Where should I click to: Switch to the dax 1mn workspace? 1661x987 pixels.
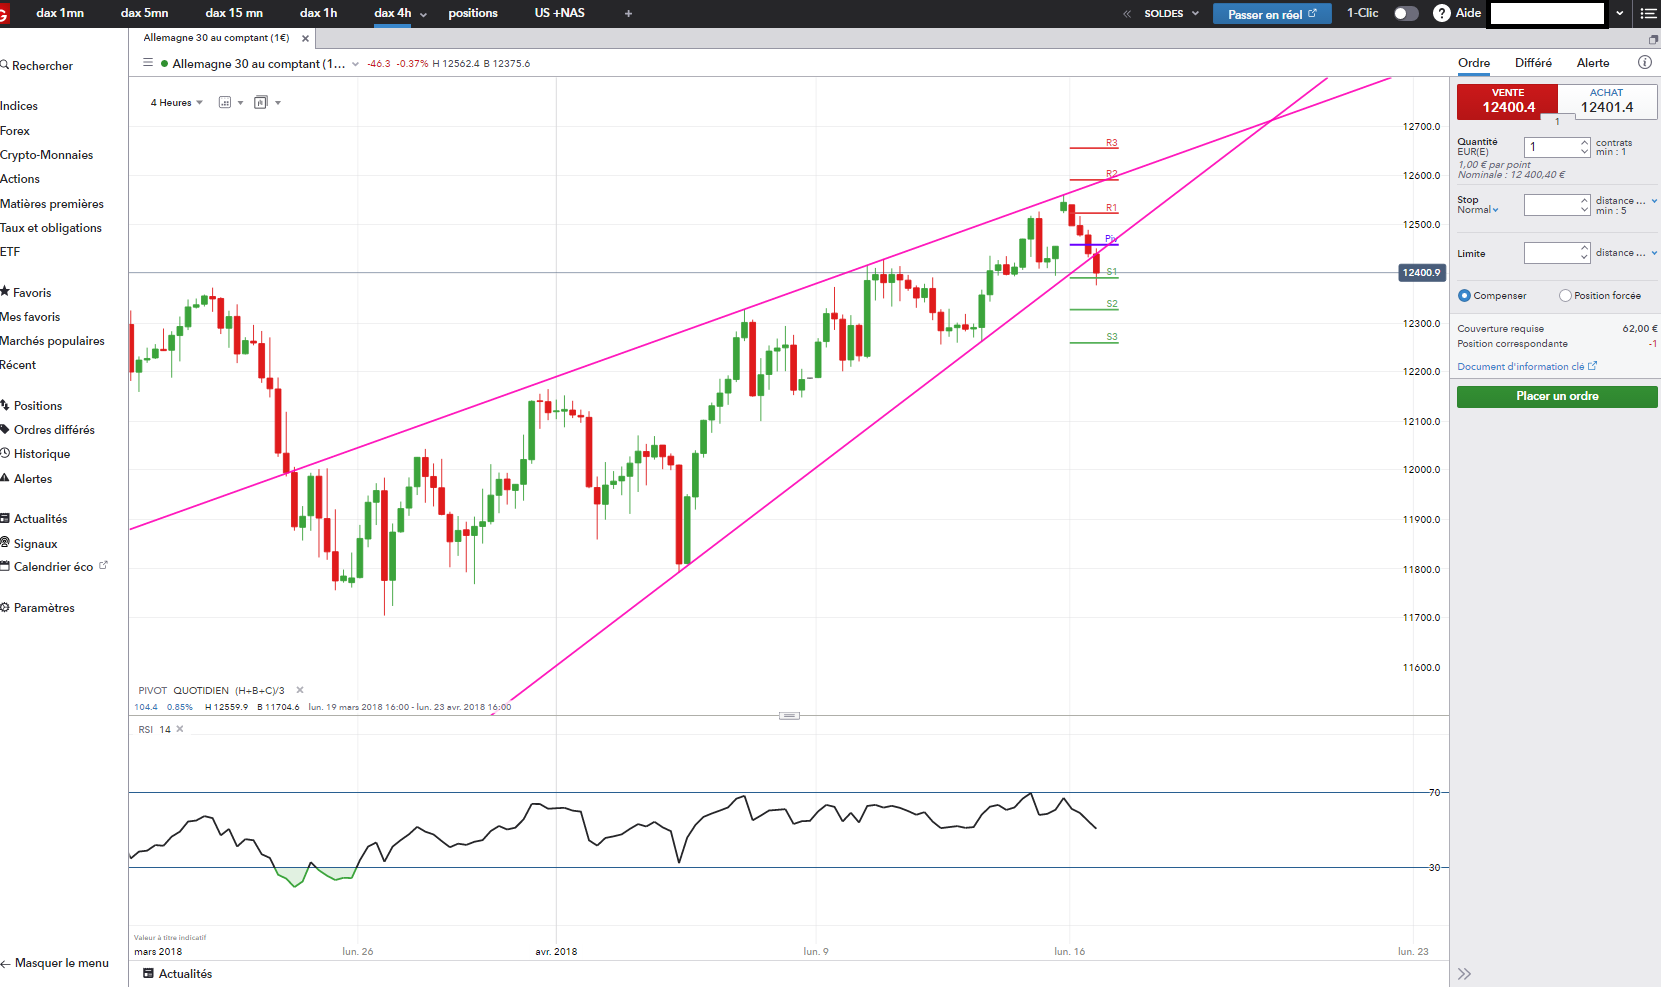[x=60, y=13]
